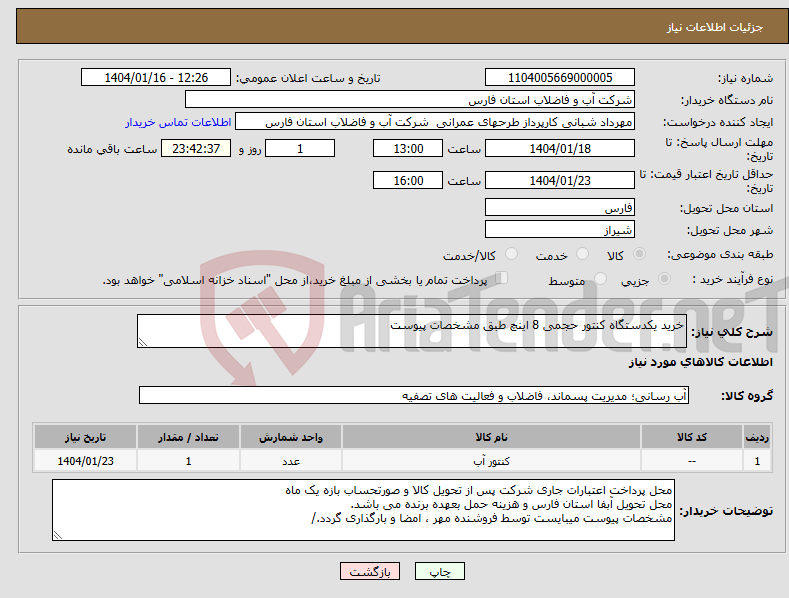Click the نام دستگاه خریدار field

pyautogui.click(x=410, y=100)
